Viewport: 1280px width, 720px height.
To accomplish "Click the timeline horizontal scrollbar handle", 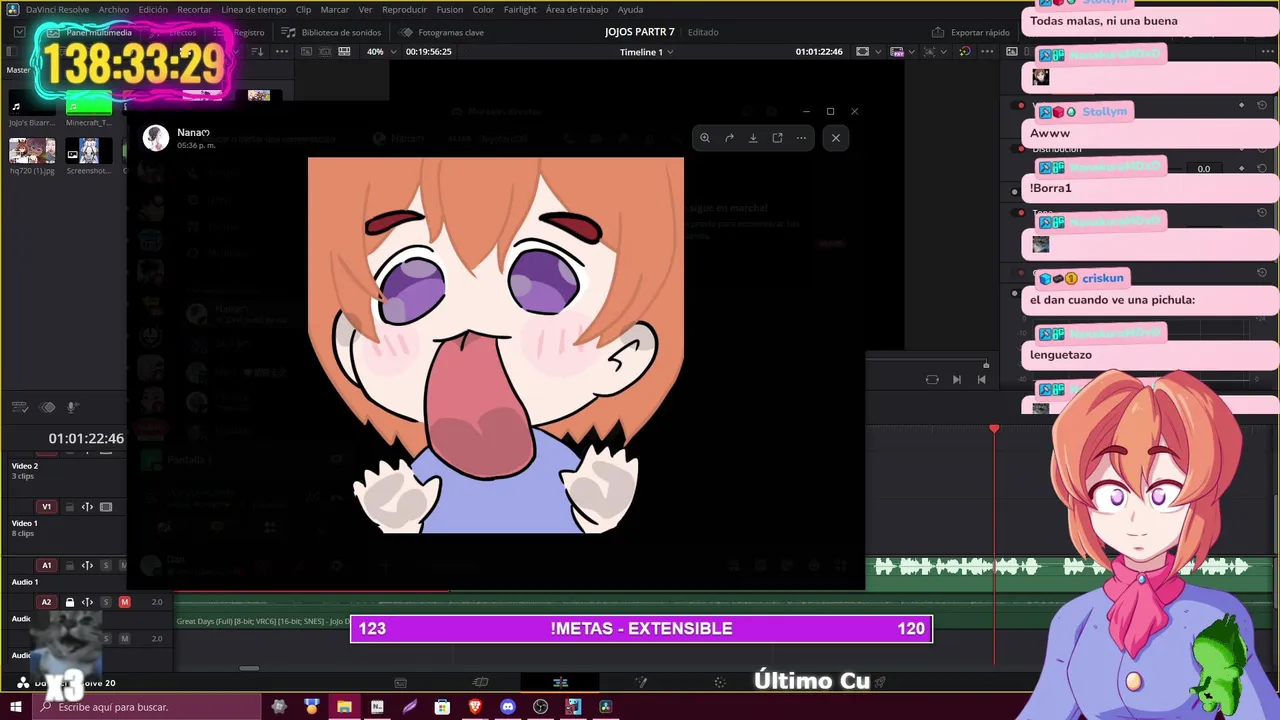I will pyautogui.click(x=249, y=668).
